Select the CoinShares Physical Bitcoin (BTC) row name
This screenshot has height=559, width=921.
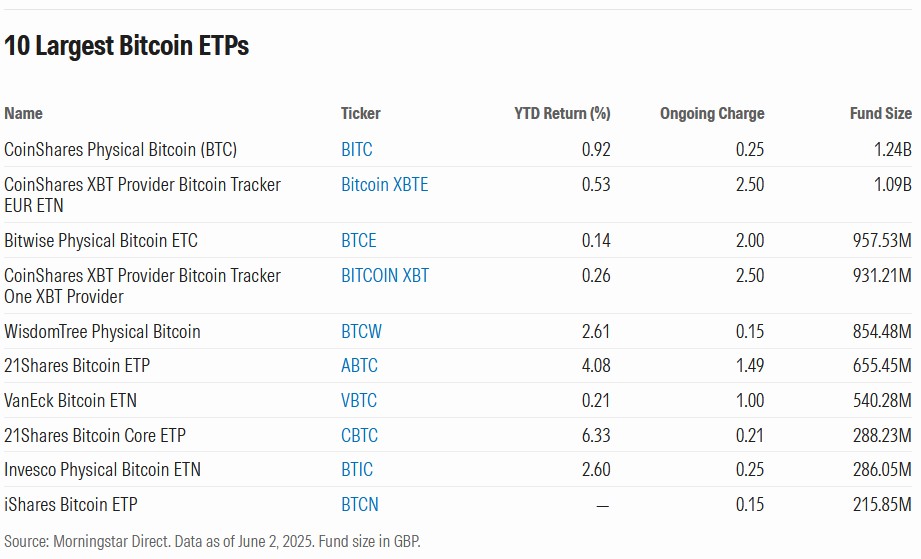coord(121,150)
